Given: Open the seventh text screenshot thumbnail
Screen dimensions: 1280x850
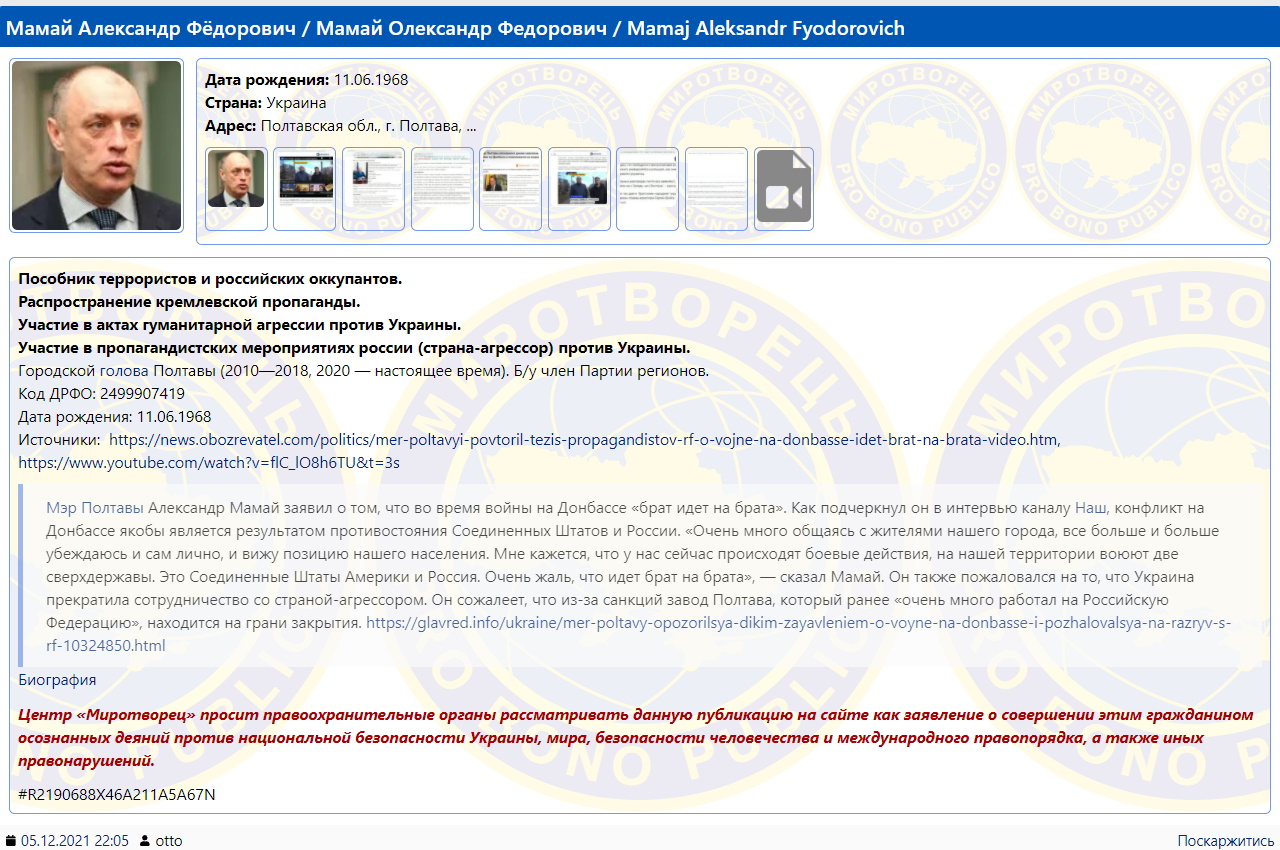Looking at the screenshot, I should tap(647, 188).
